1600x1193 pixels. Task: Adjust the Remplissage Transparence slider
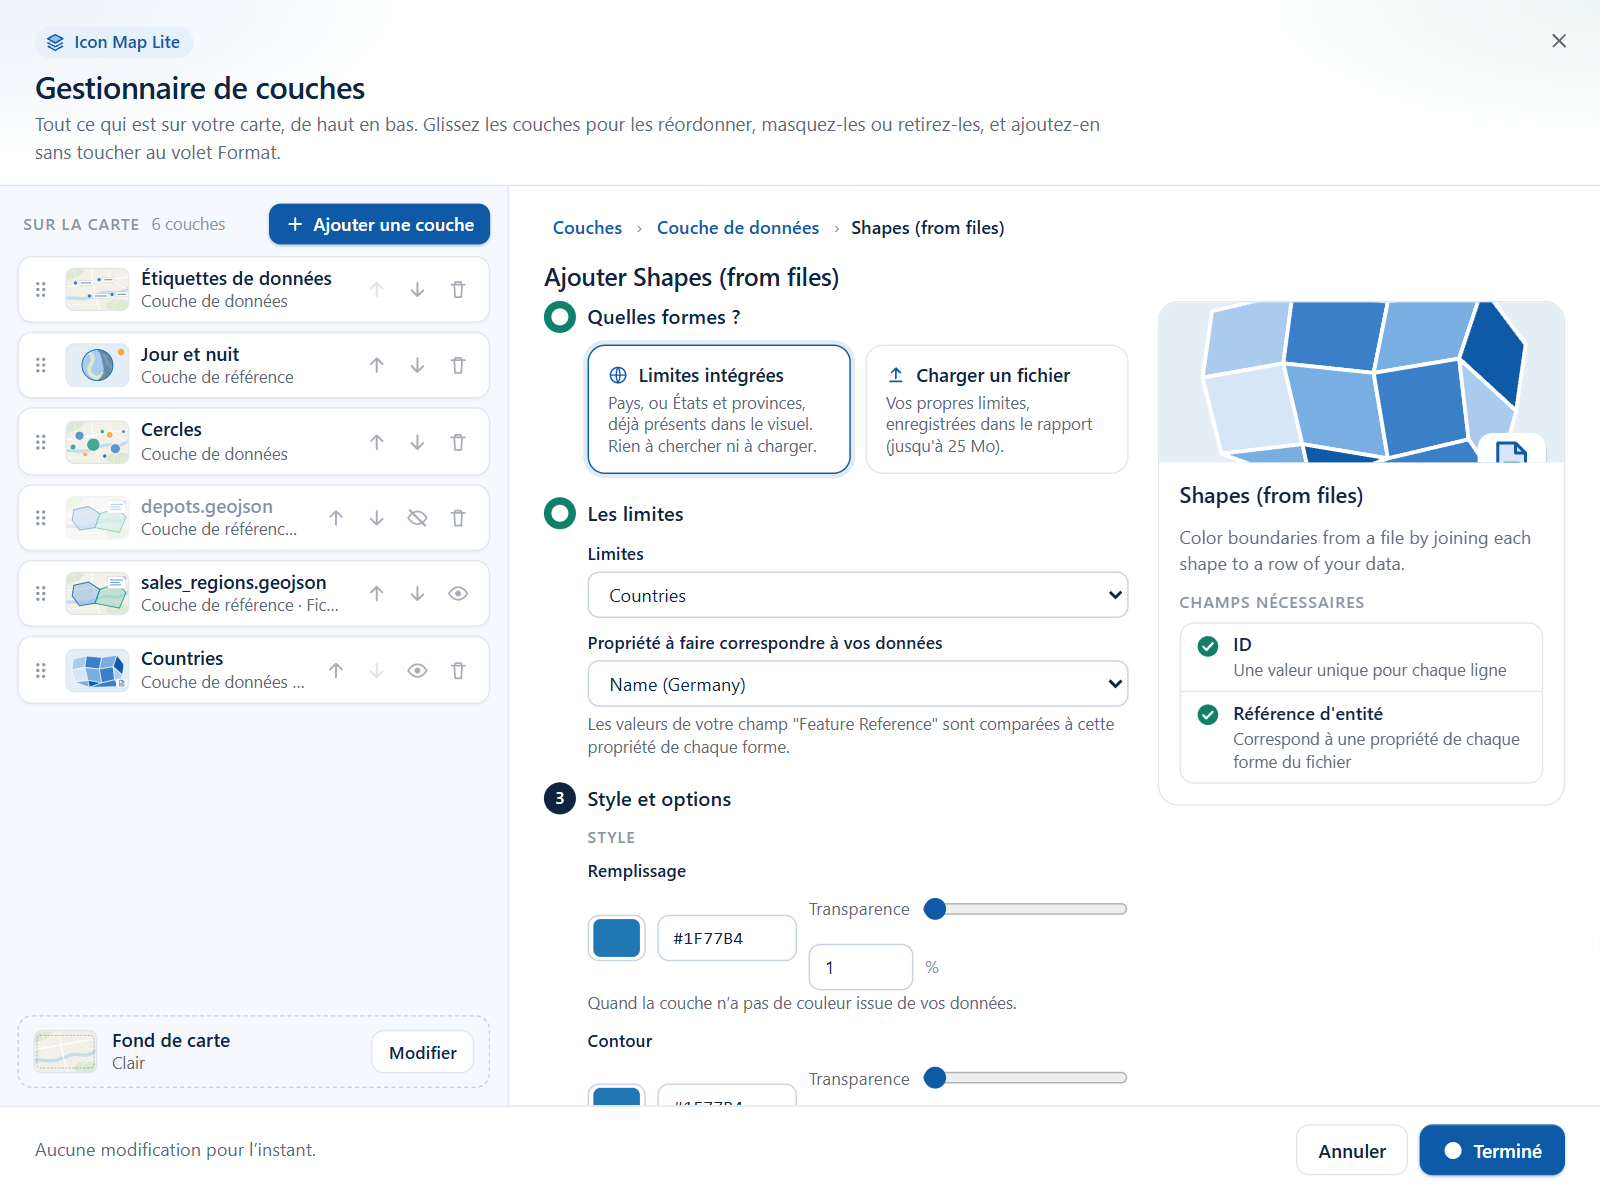click(1027, 909)
